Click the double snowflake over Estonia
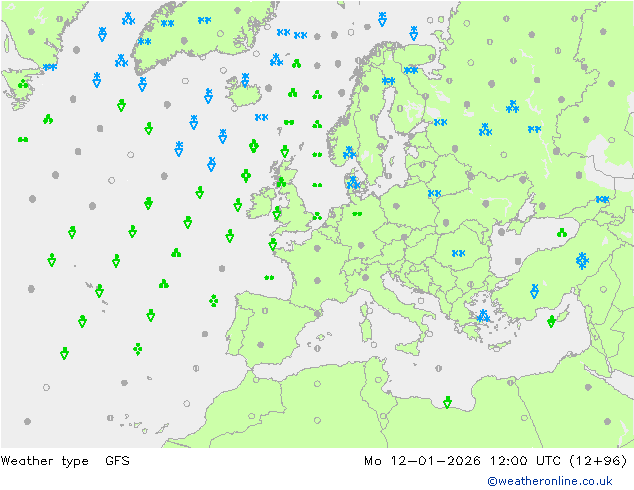This screenshot has height=490, width=634. coord(440,122)
